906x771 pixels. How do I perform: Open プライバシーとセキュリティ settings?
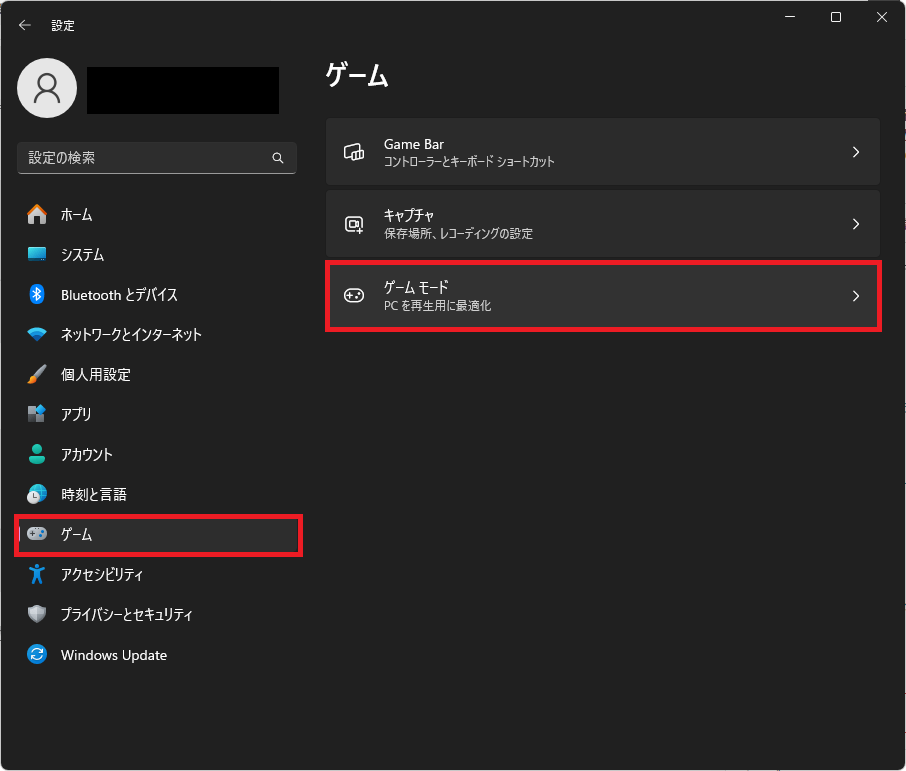pyautogui.click(x=126, y=615)
